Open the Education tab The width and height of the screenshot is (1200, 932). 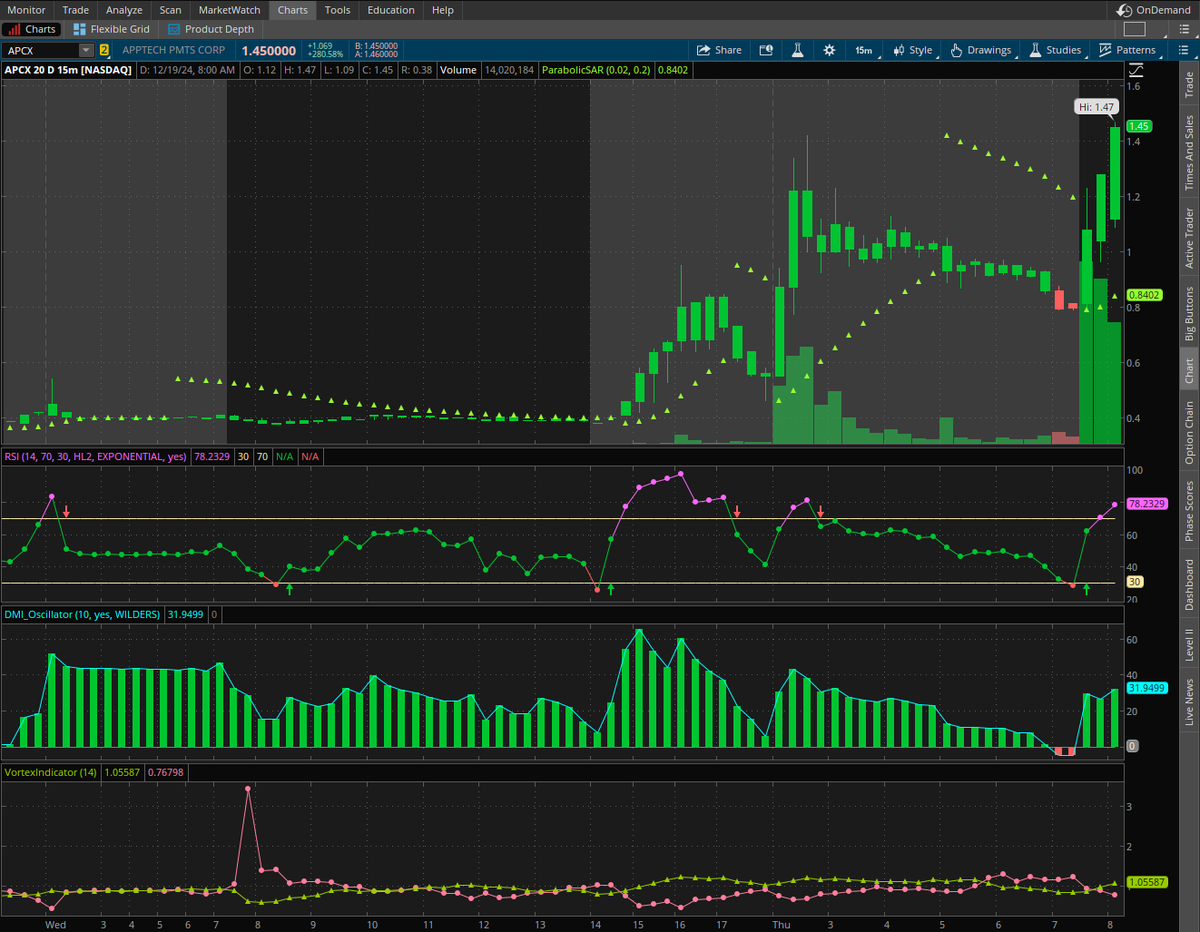(x=391, y=10)
